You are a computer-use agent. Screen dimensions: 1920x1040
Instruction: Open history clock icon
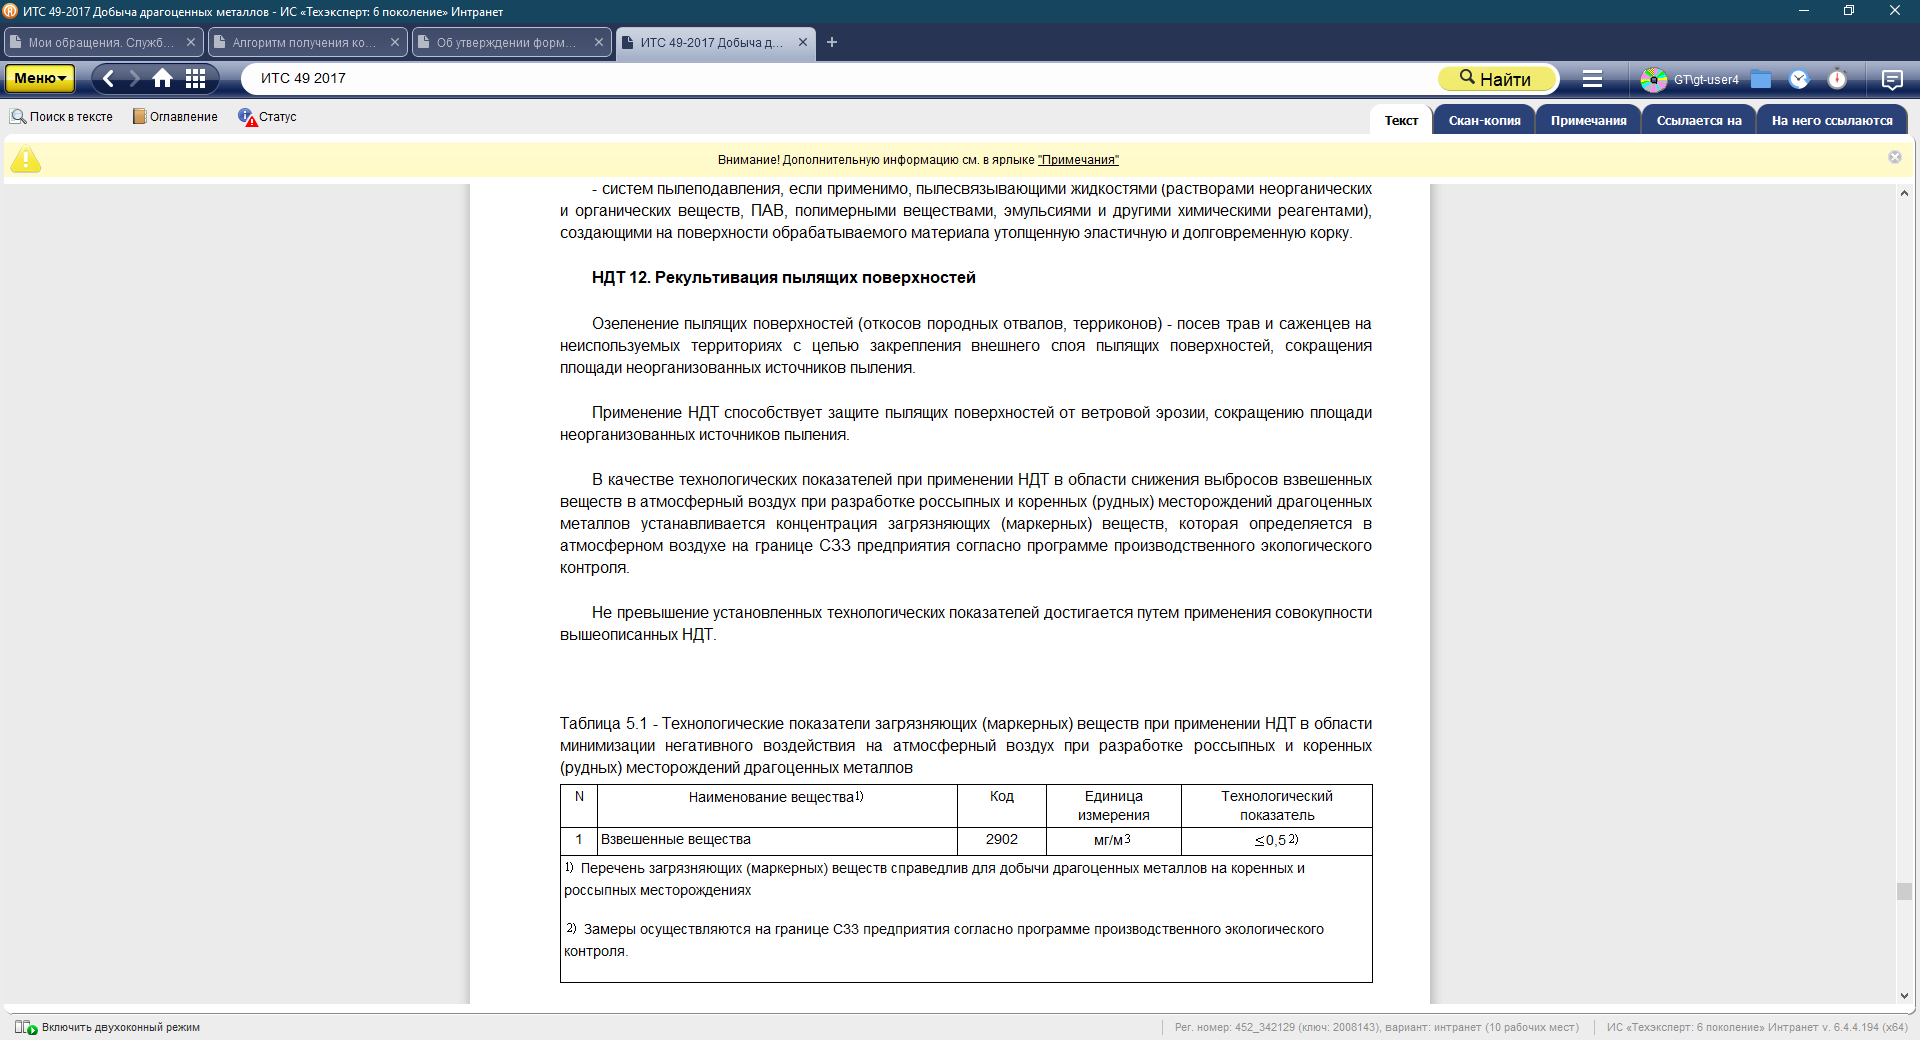(x=1799, y=79)
